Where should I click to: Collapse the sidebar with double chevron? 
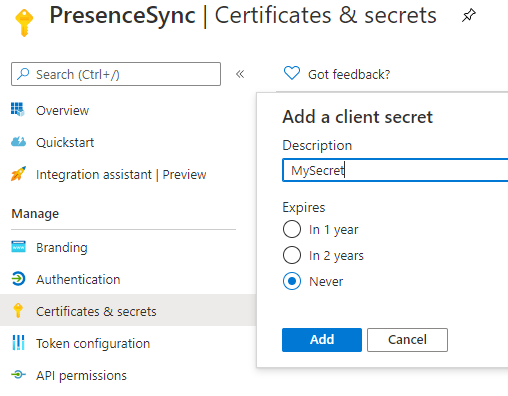coord(240,74)
